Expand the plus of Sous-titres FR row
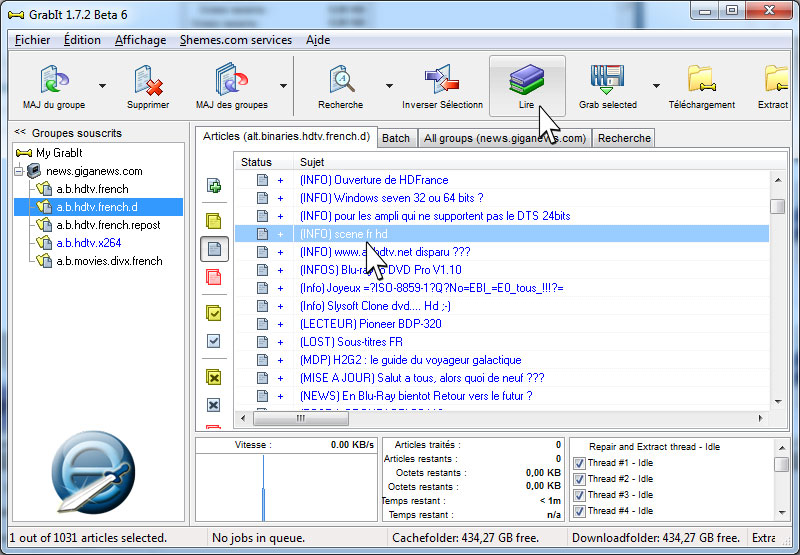Screen dimensions: 800x555 280,342
